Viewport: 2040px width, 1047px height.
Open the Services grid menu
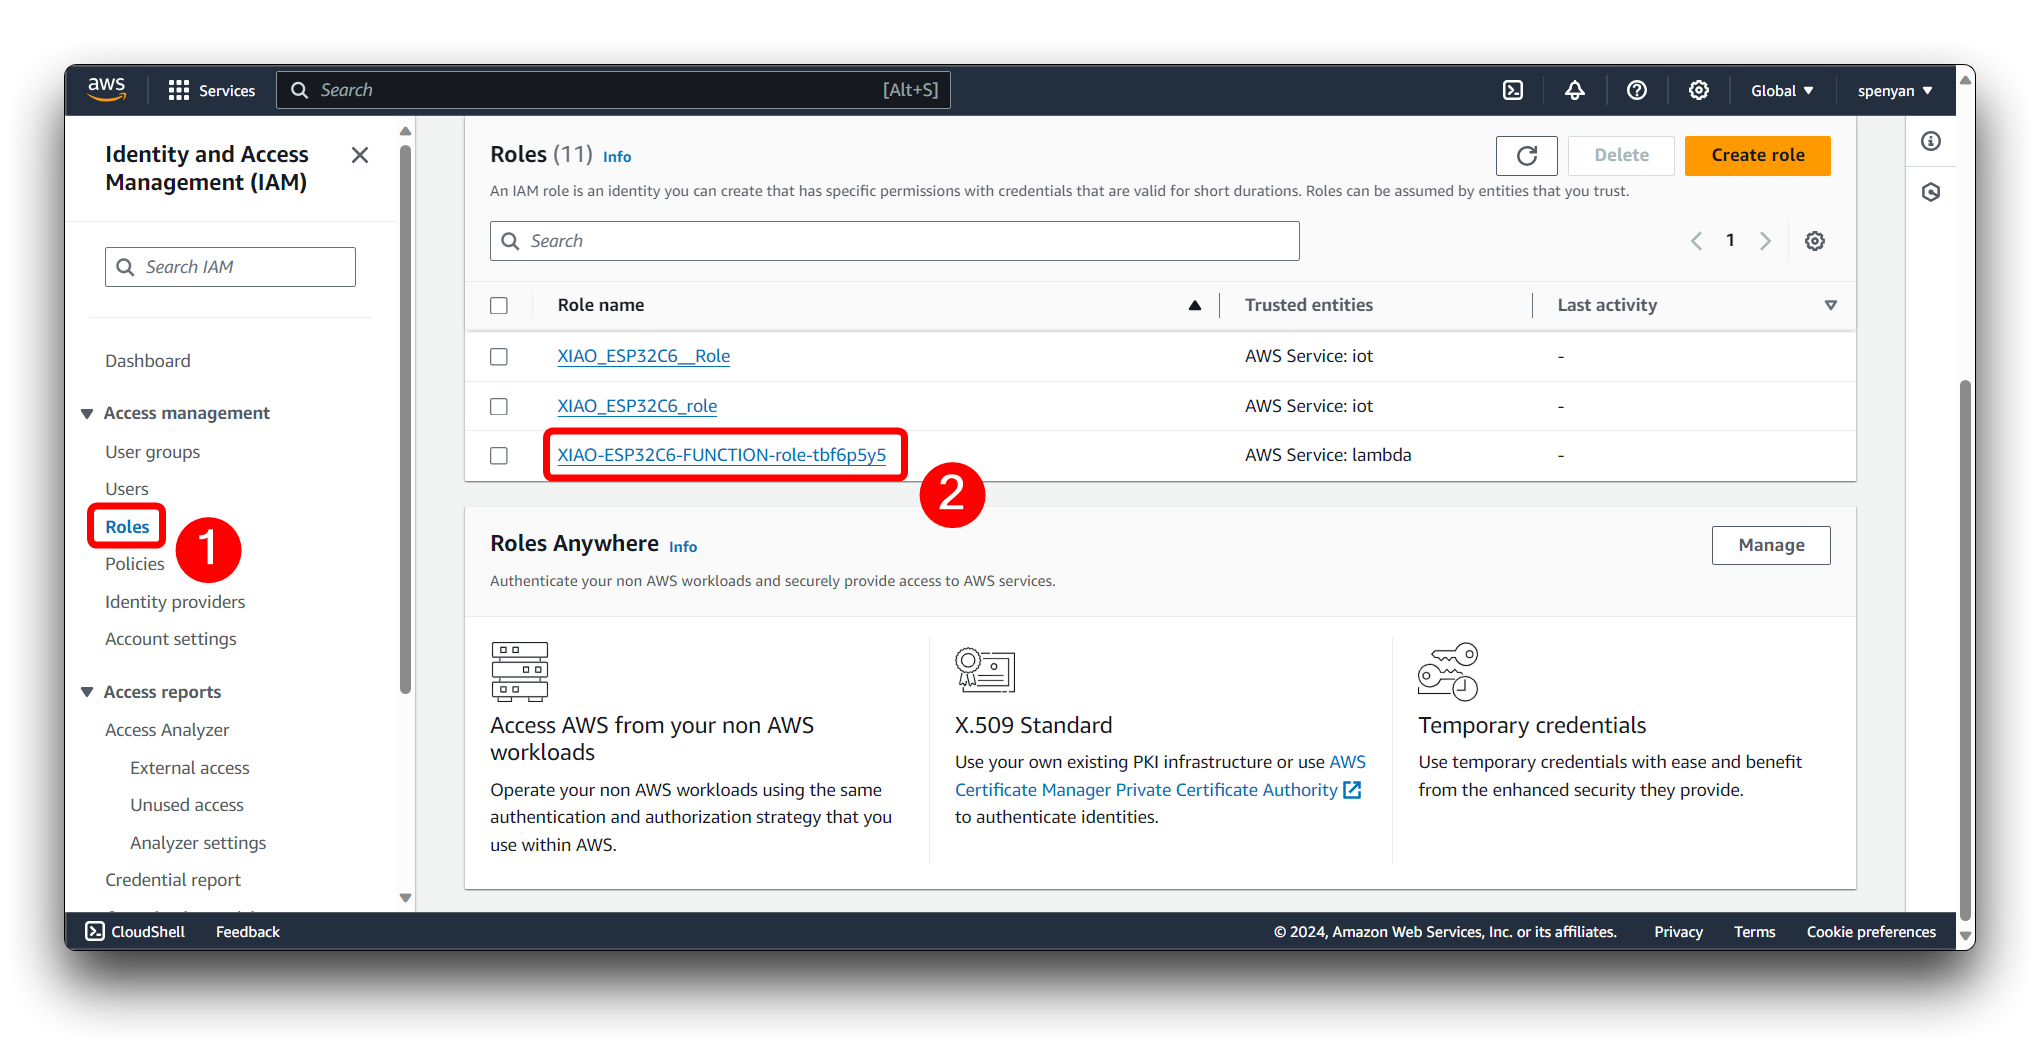tap(212, 90)
